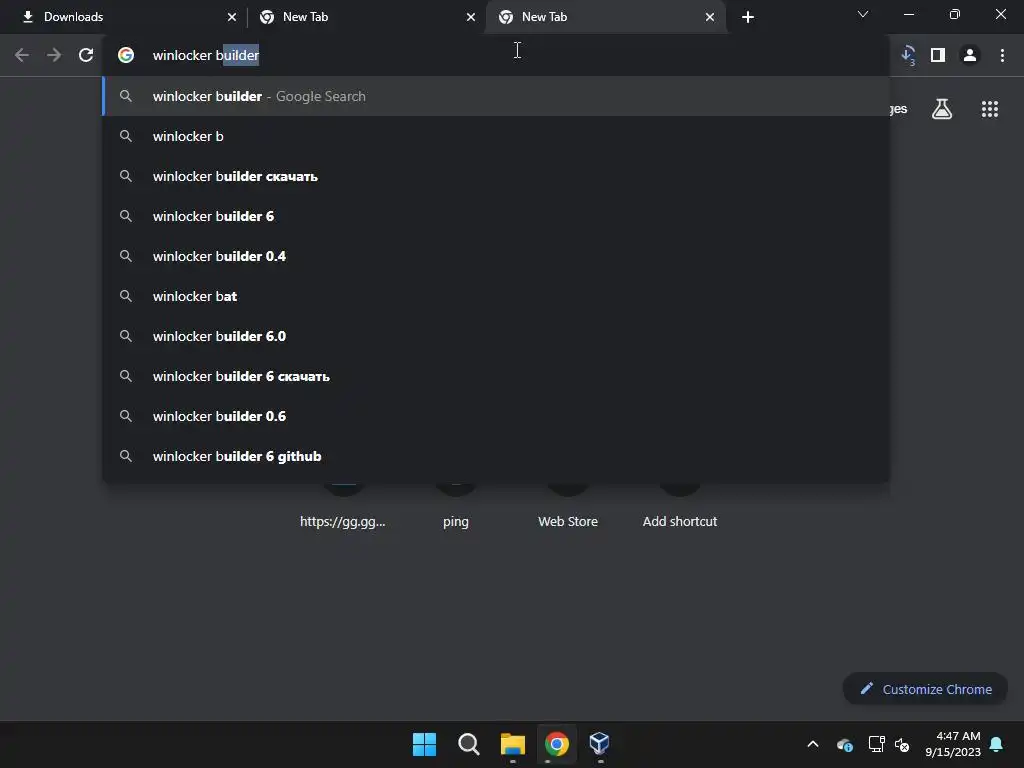The width and height of the screenshot is (1024, 768).
Task: Pick the 'winlocker bat' suggestion
Action: coord(496,296)
